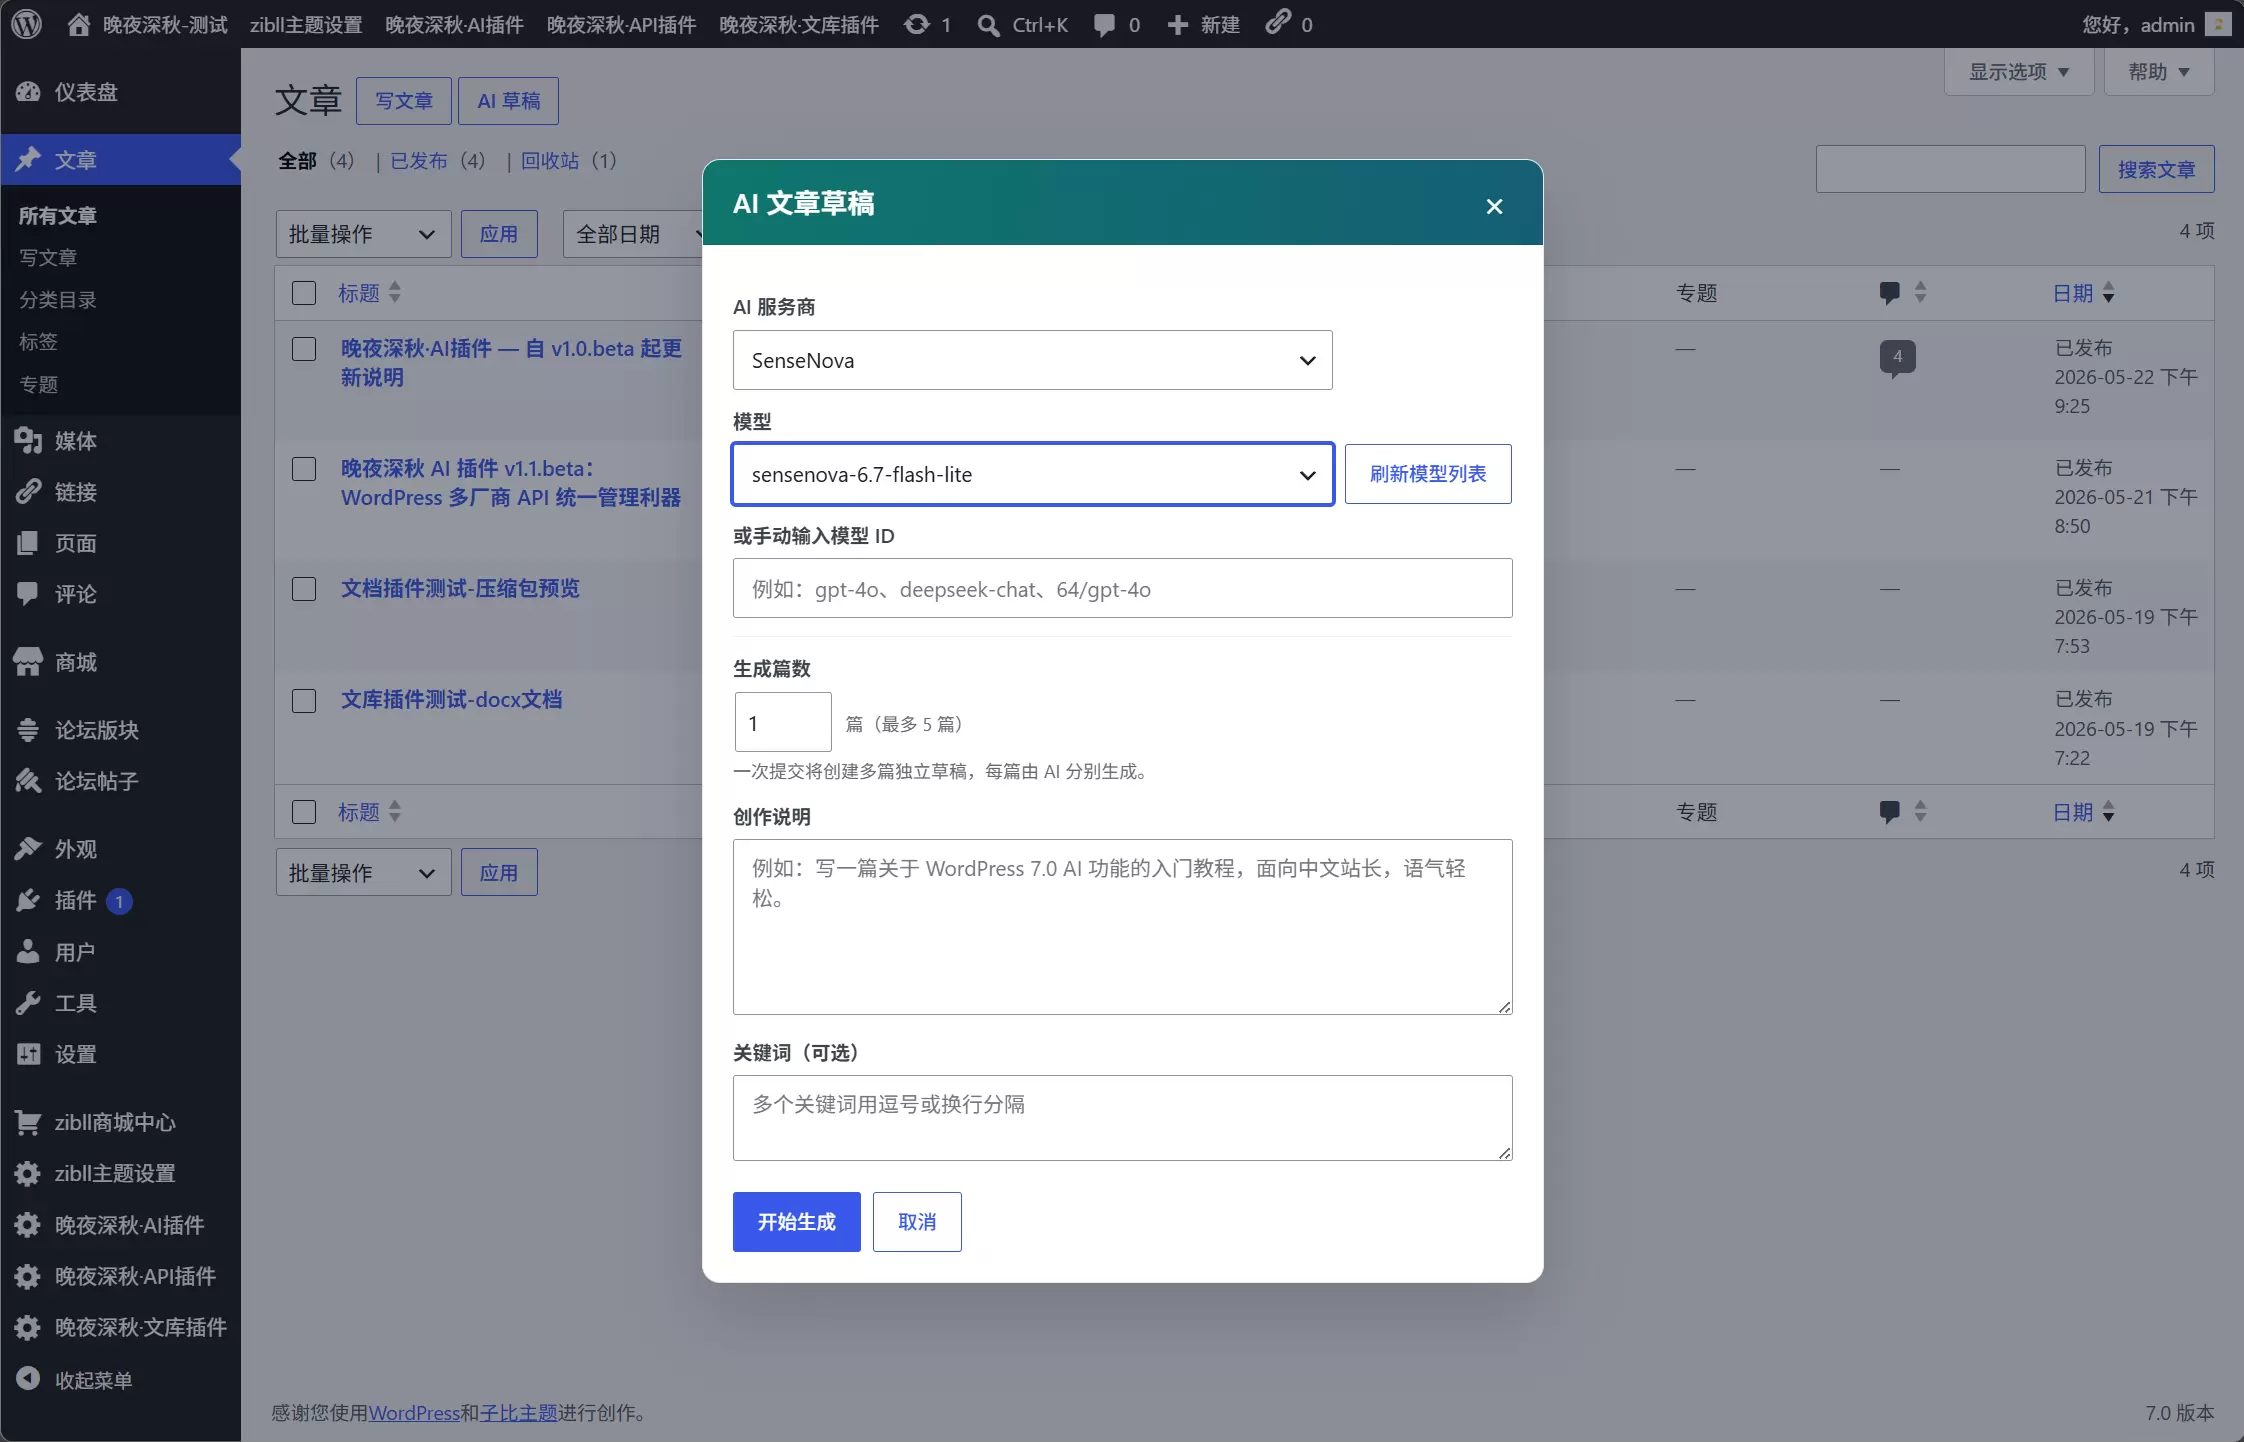Click the admin avatar thumbnail
2244x1442 pixels.
[x=2218, y=24]
